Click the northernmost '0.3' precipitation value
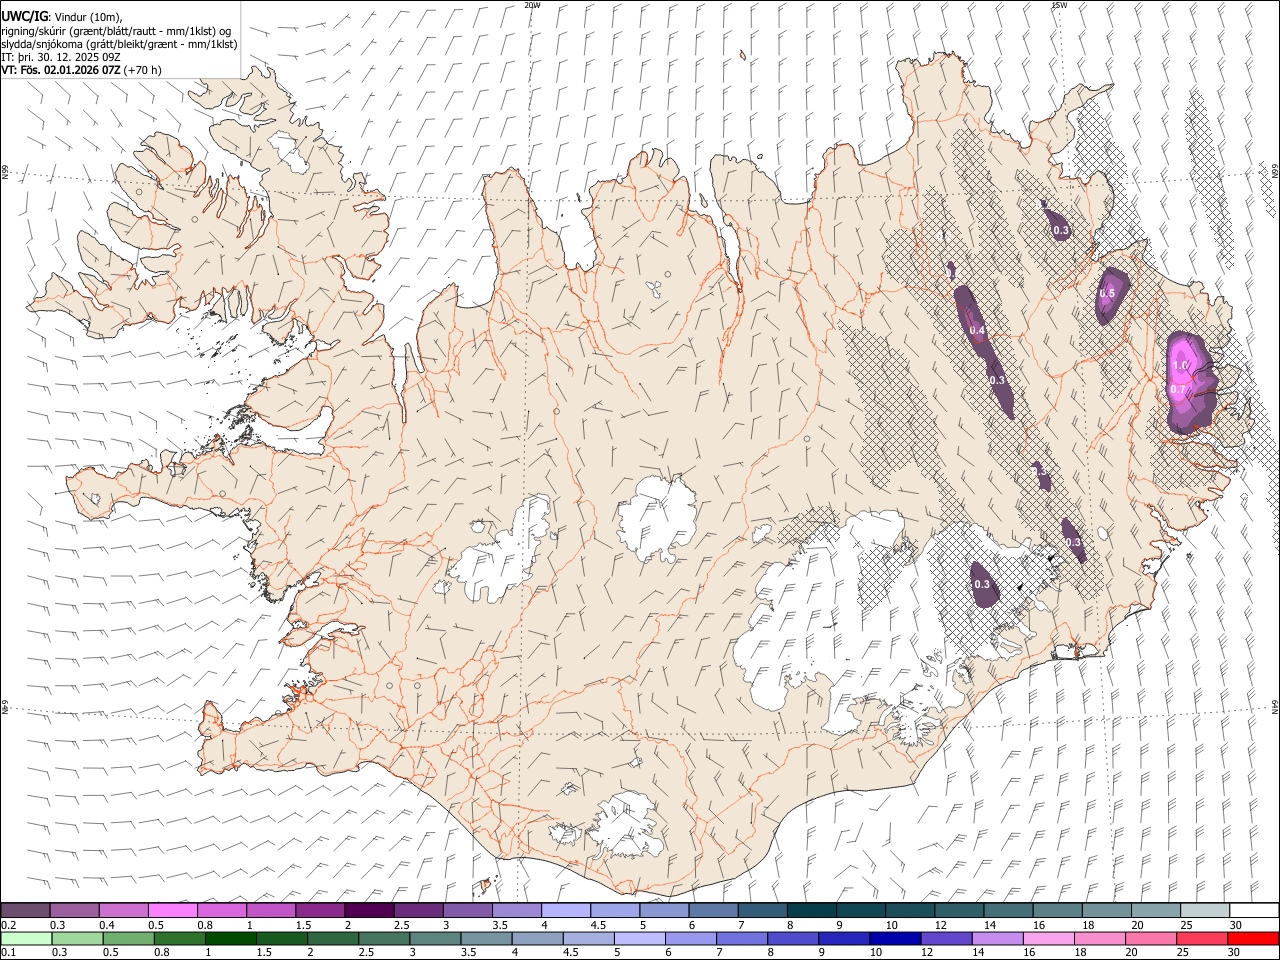This screenshot has height=960, width=1280. click(1061, 231)
